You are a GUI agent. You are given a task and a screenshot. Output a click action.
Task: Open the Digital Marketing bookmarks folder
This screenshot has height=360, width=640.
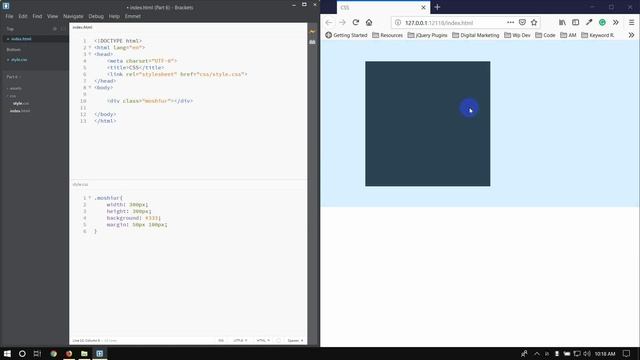click(x=476, y=36)
